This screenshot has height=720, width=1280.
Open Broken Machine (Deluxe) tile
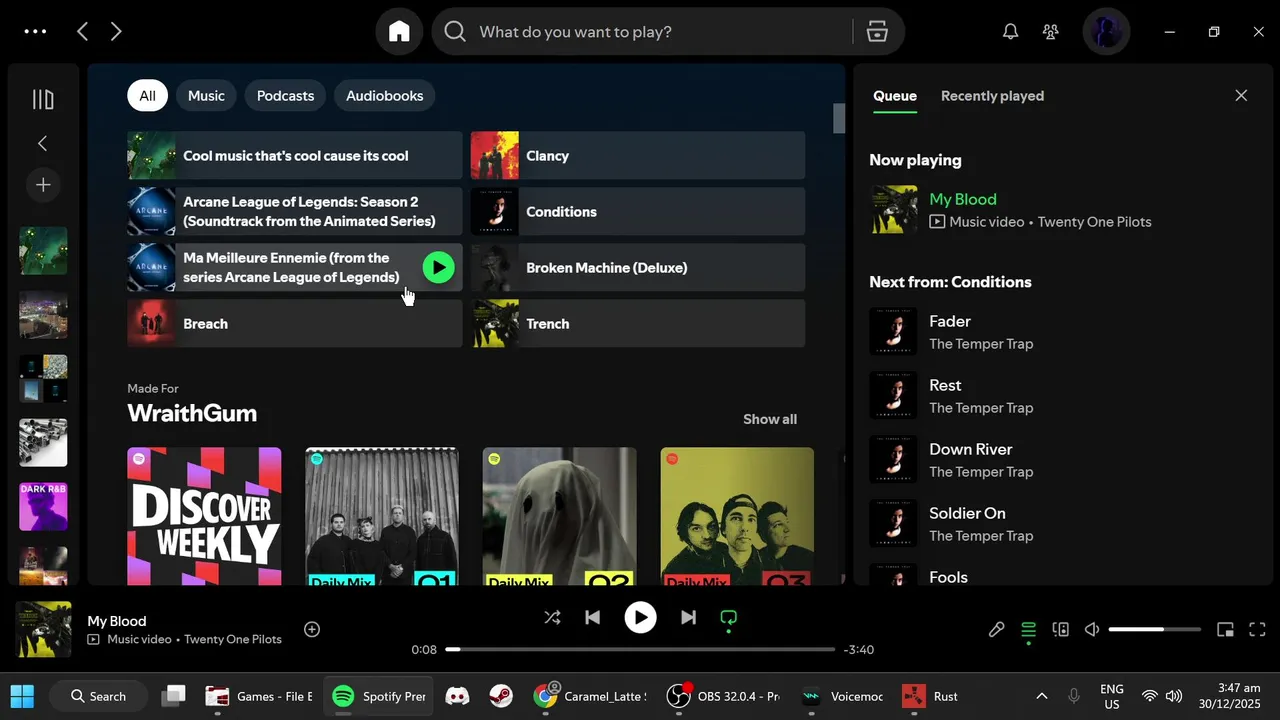[x=638, y=267]
